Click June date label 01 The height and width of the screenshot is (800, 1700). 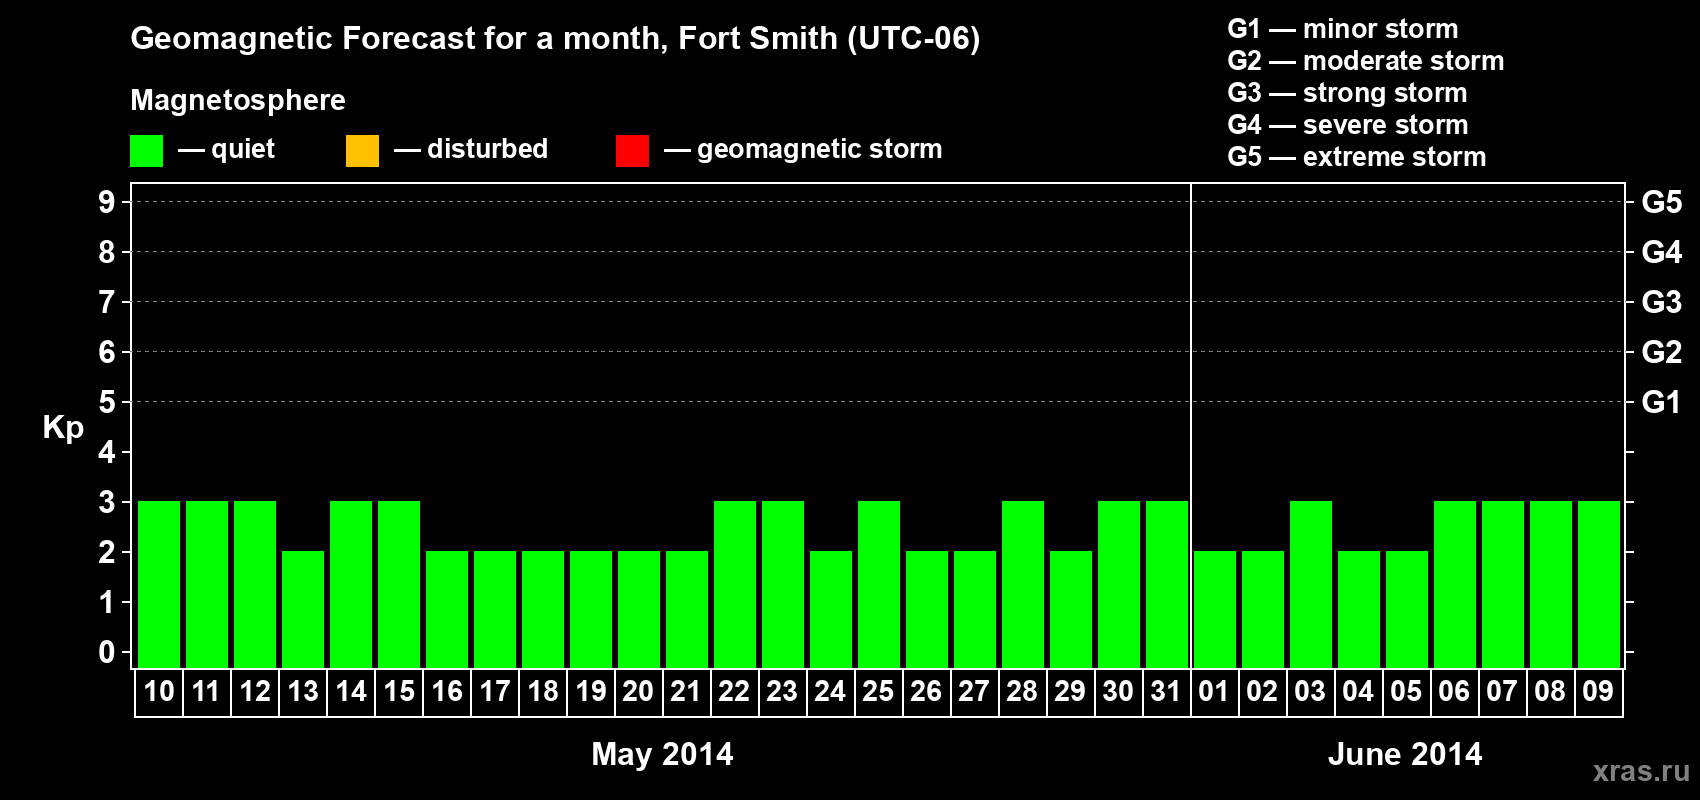tap(1214, 691)
